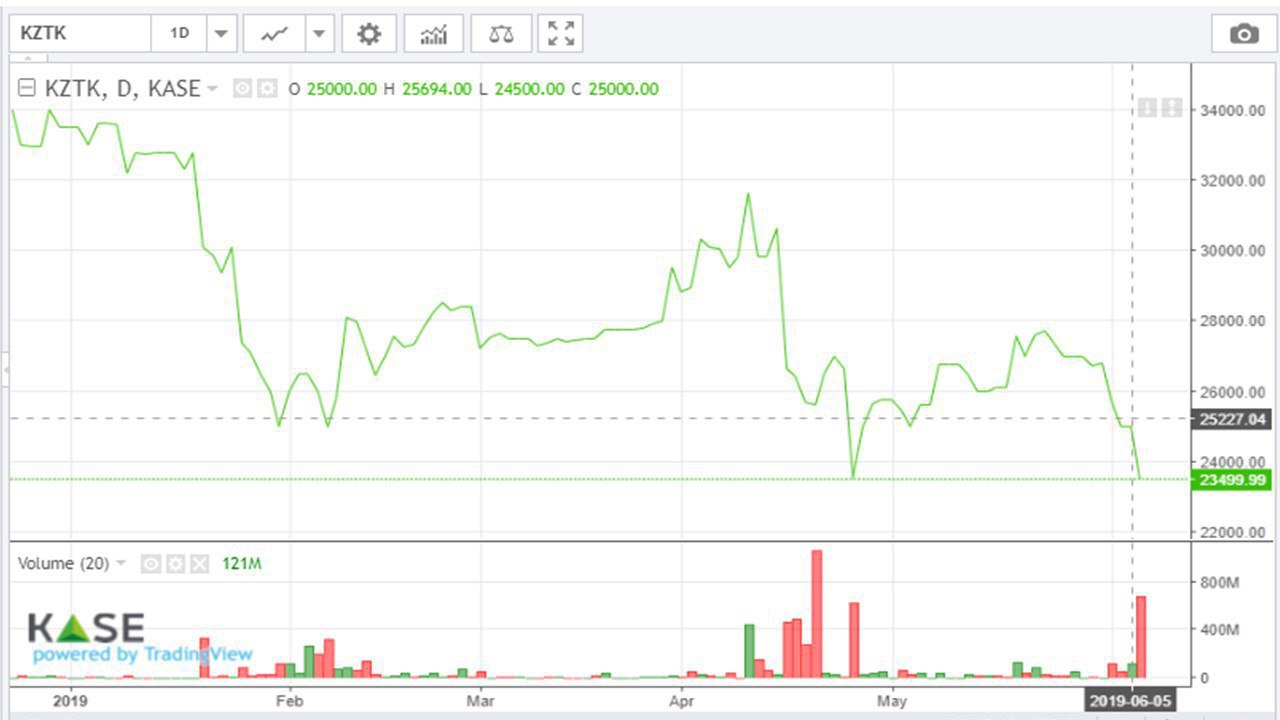1280x720 pixels.
Task: Maximize the pane with the up-down arrows icon
Action: pyautogui.click(x=1172, y=107)
